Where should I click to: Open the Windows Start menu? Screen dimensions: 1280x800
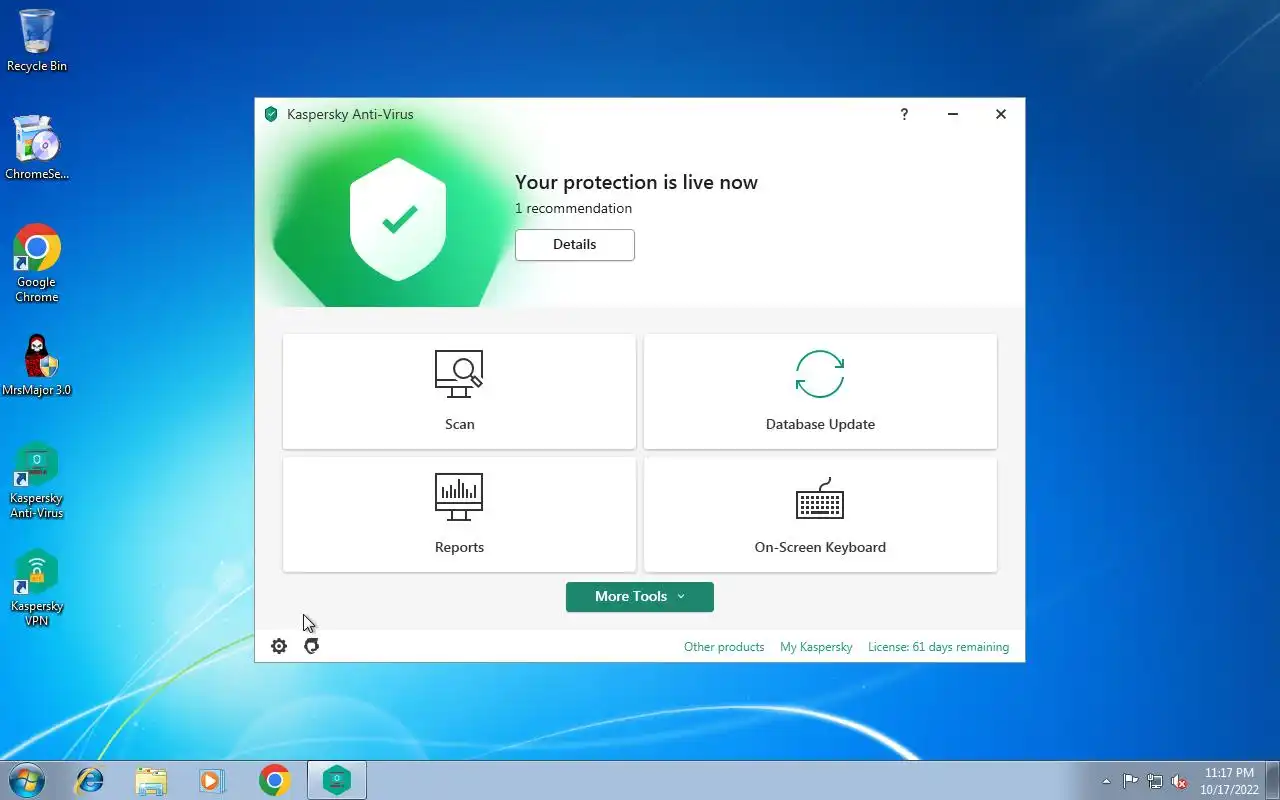(x=26, y=780)
